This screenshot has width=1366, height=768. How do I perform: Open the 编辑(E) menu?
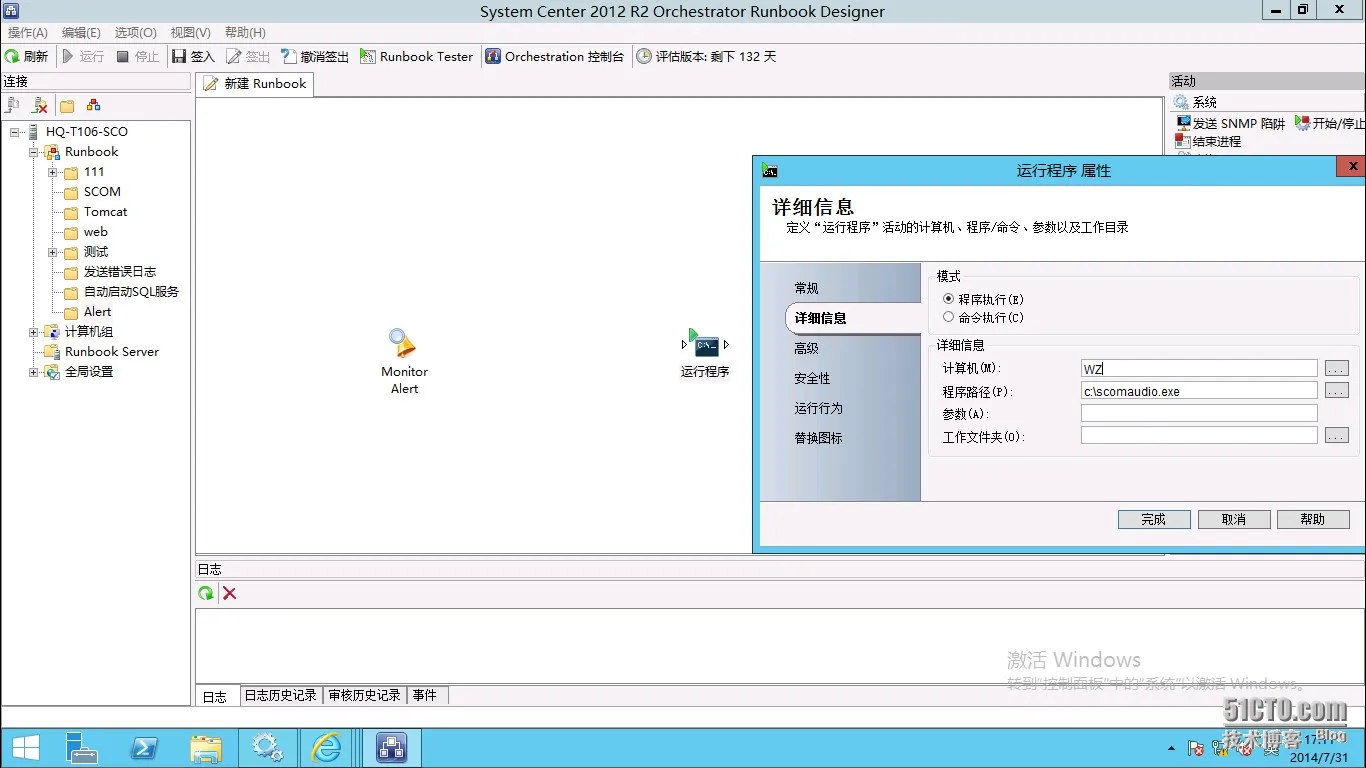[81, 33]
